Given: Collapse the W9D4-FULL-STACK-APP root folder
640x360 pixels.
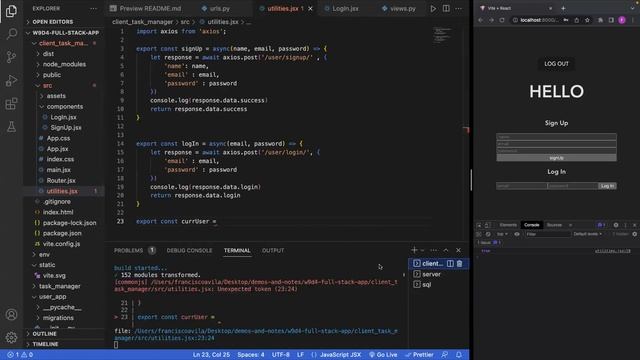Looking at the screenshot, I should click(x=65, y=33).
